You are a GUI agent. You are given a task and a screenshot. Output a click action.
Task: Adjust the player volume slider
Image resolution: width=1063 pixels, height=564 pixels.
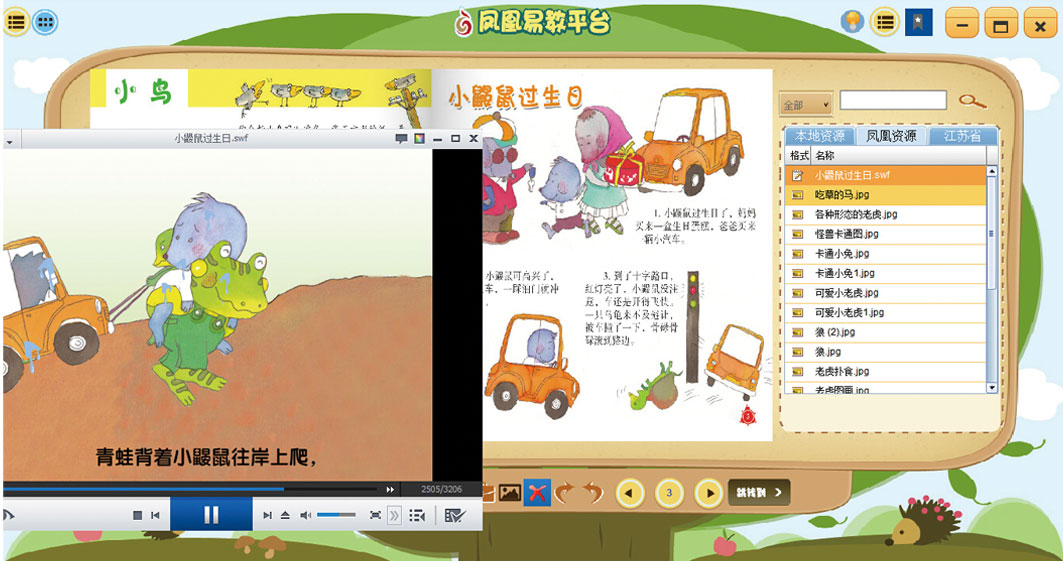point(336,516)
